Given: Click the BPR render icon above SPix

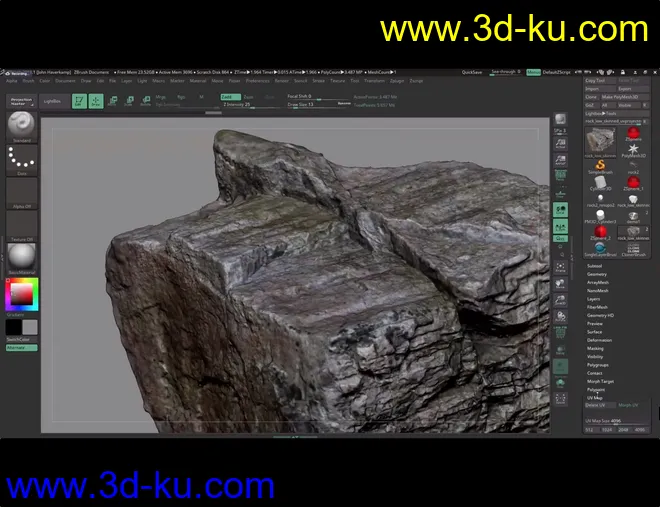Looking at the screenshot, I should 560,119.
